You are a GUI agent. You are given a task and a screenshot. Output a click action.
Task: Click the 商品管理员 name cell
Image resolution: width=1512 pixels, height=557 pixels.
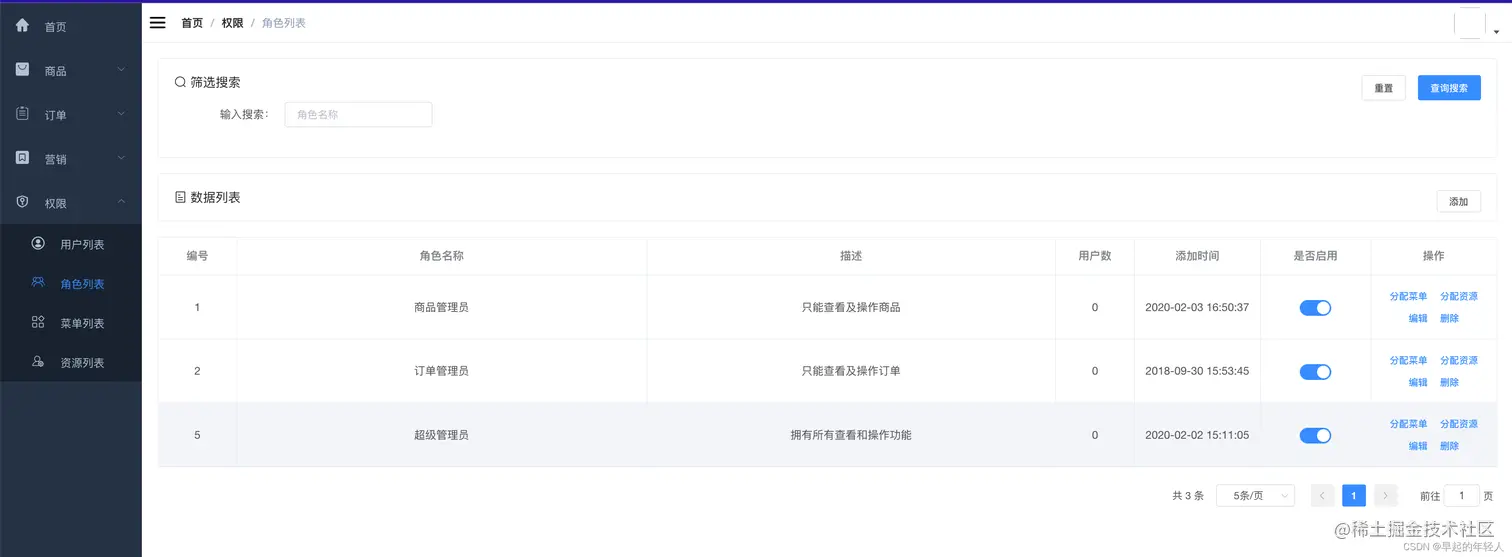(x=441, y=307)
